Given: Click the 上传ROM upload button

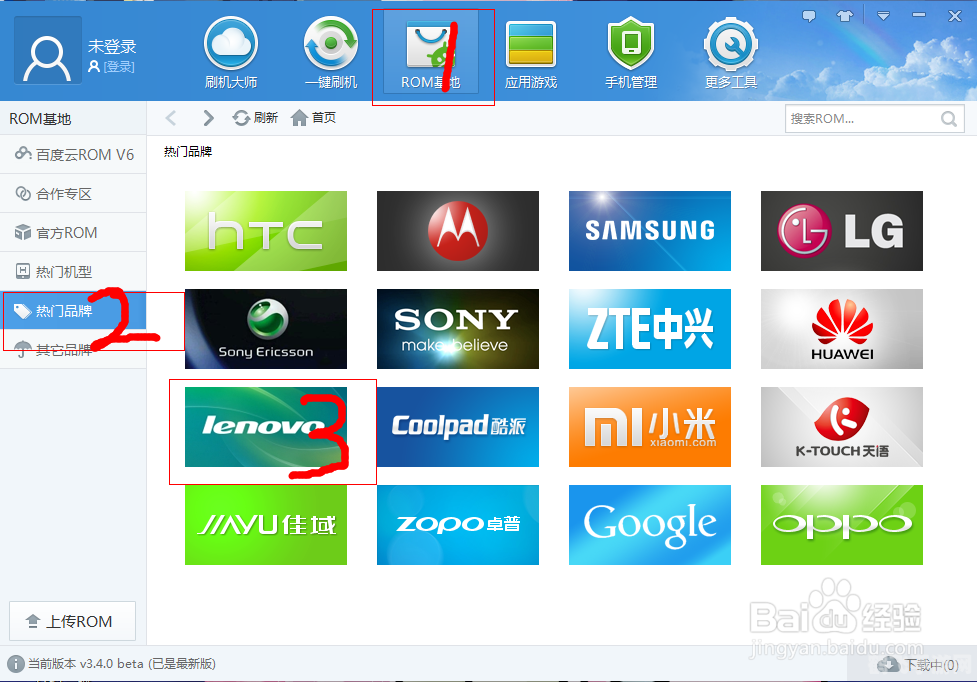Looking at the screenshot, I should tap(71, 621).
